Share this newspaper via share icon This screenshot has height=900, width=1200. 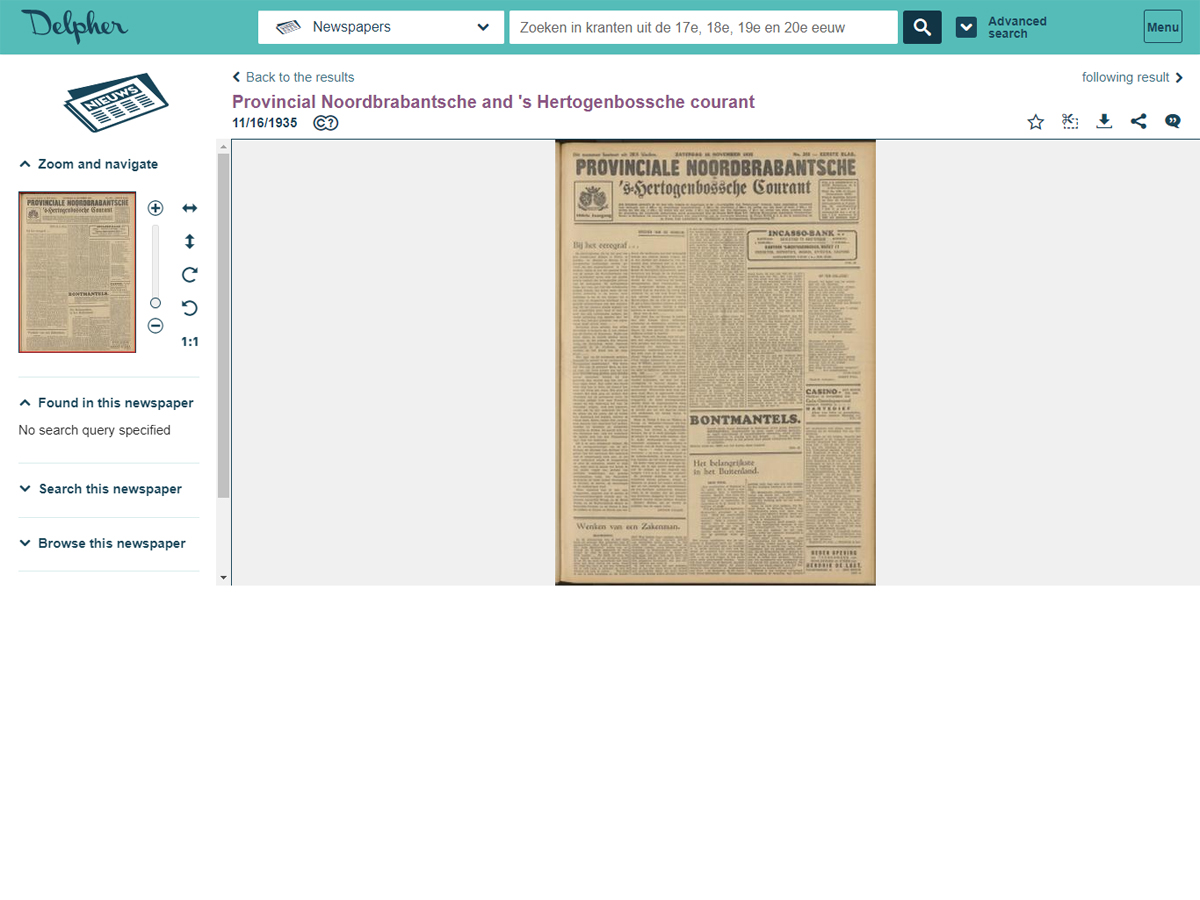pyautogui.click(x=1138, y=122)
